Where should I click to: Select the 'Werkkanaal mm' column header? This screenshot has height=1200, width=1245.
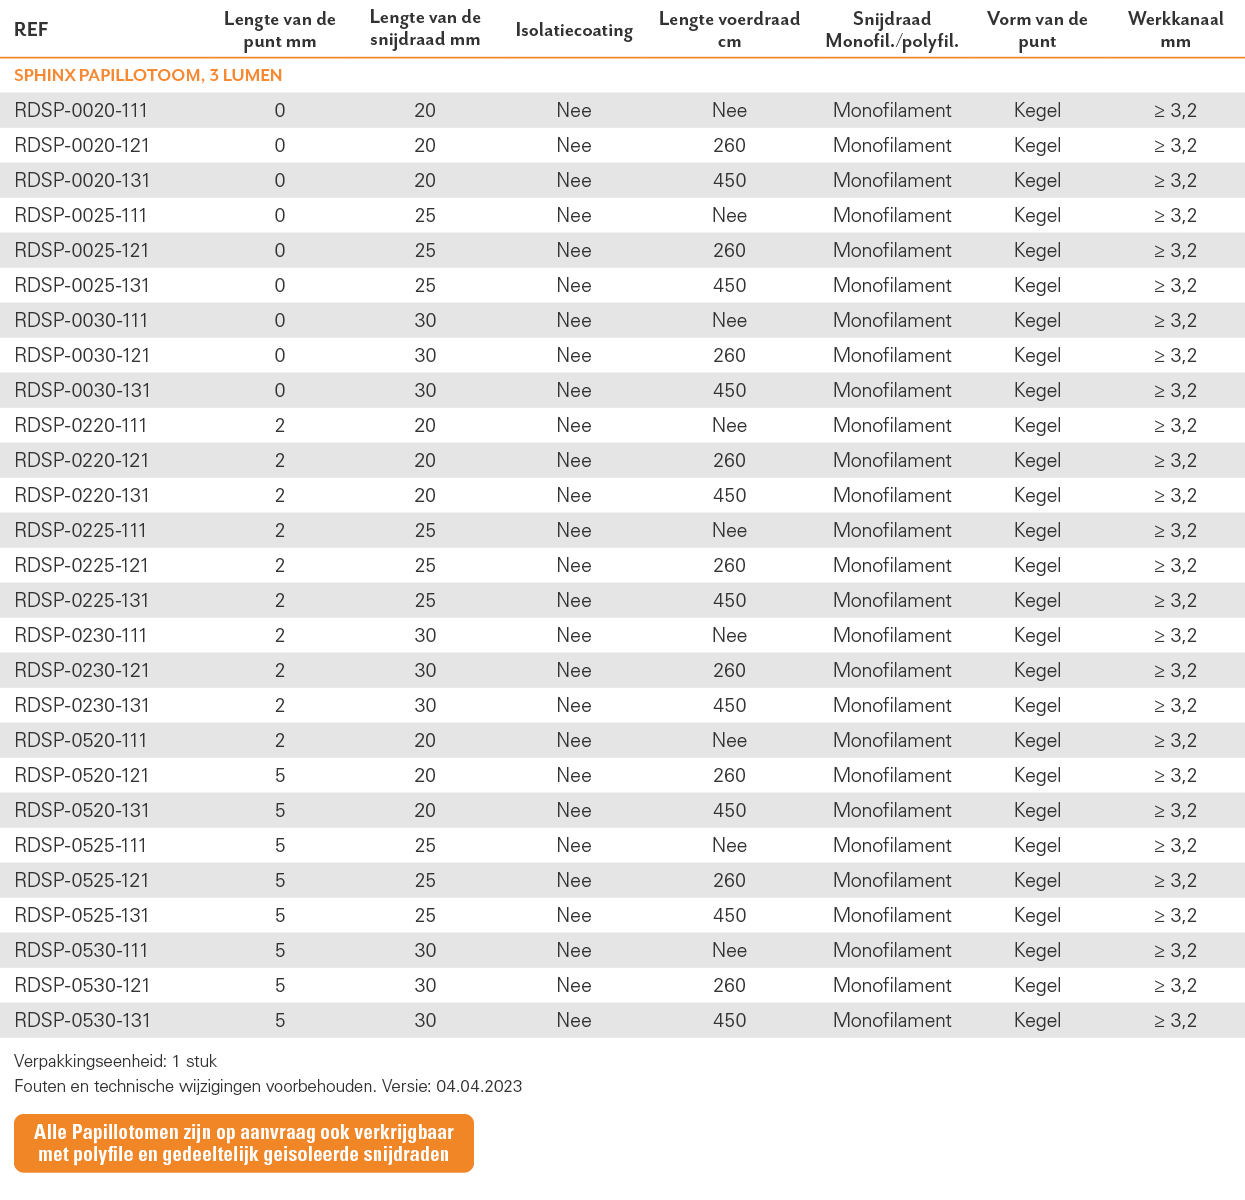pos(1176,30)
